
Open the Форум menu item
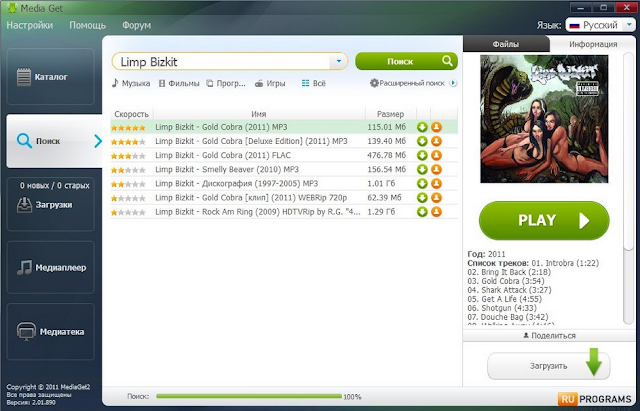(x=136, y=25)
